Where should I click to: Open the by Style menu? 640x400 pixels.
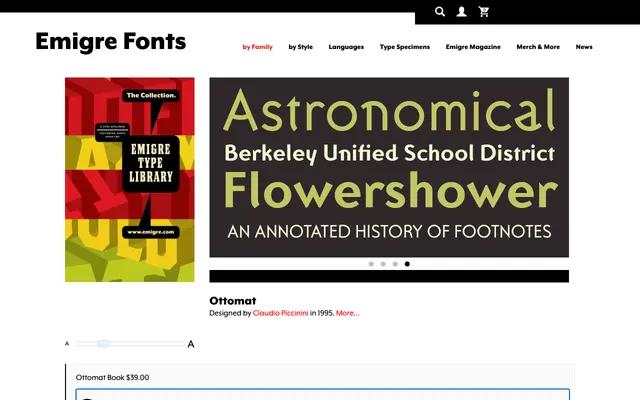(x=300, y=47)
